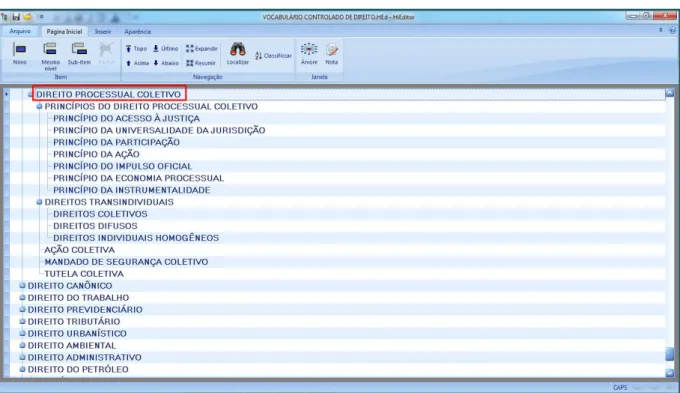Click the vertical scrollbar down arrow
680x393 pixels.
670,373
